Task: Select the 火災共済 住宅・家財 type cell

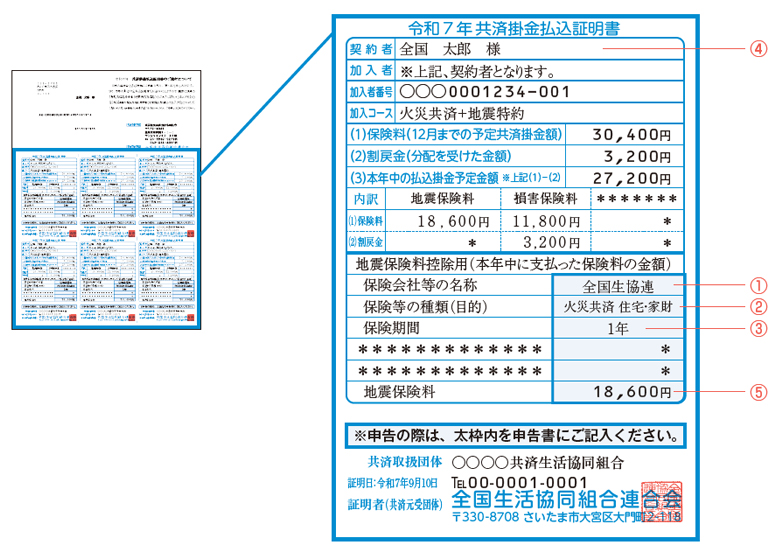Action: (619, 306)
